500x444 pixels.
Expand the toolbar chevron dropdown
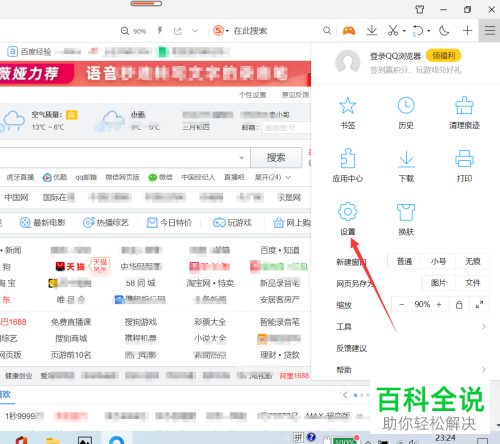click(195, 31)
